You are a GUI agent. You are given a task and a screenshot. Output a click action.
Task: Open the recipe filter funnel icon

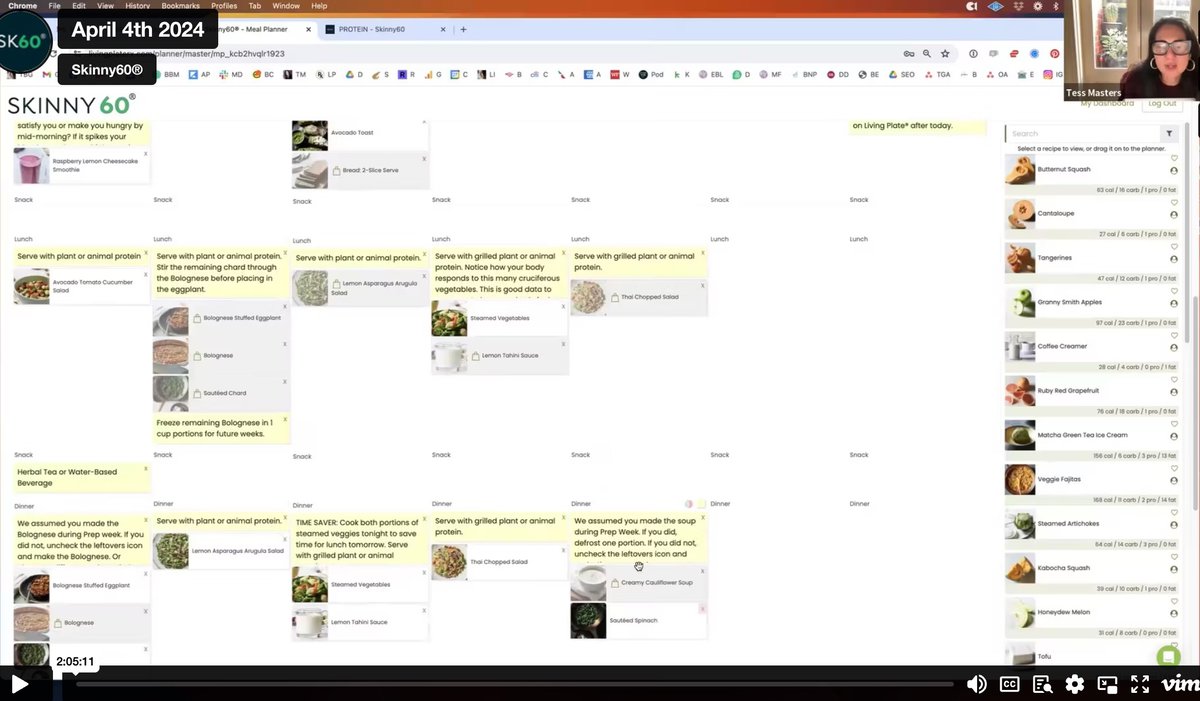1168,133
